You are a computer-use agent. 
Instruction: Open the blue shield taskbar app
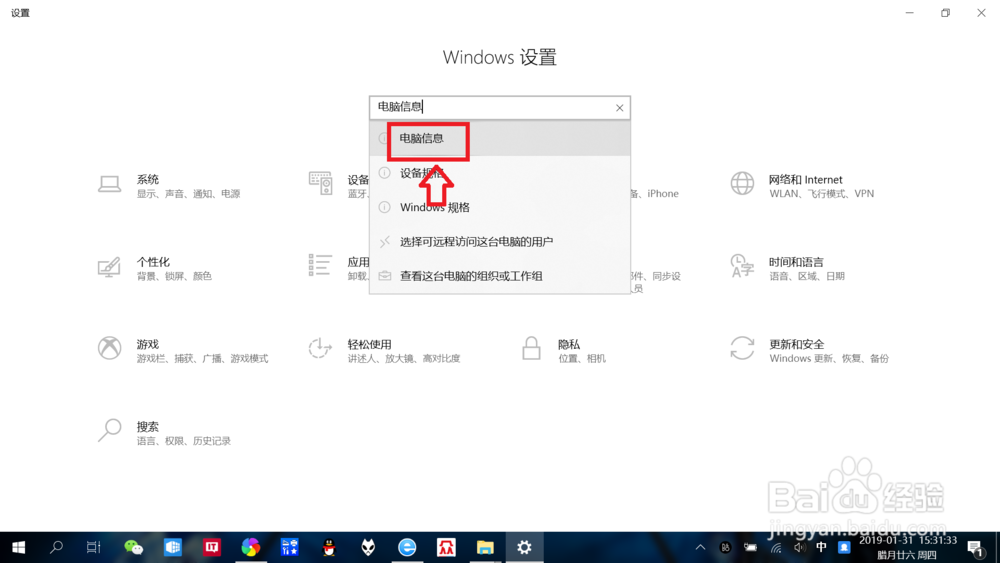(x=172, y=547)
